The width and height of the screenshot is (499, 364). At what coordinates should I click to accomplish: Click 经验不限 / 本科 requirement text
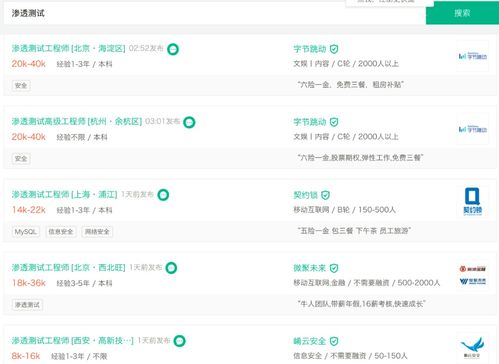(82, 137)
